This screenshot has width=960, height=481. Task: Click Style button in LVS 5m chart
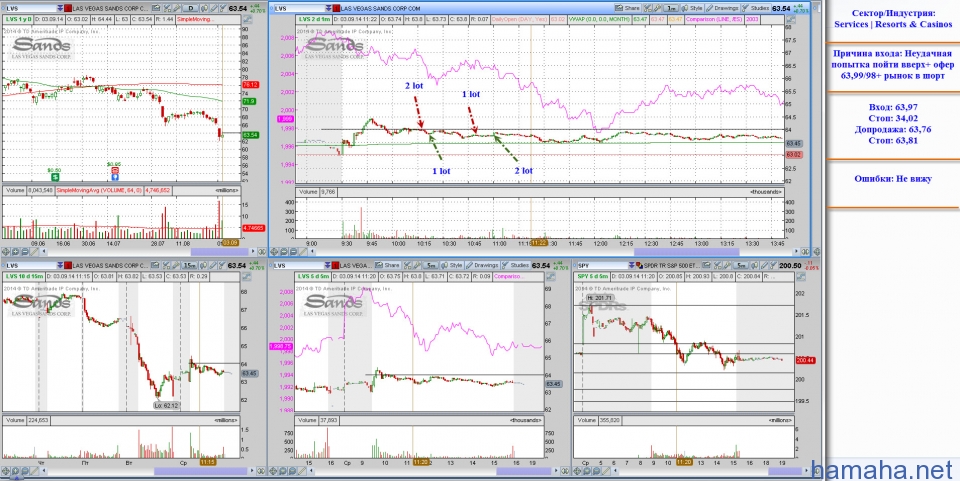pyautogui.click(x=452, y=266)
